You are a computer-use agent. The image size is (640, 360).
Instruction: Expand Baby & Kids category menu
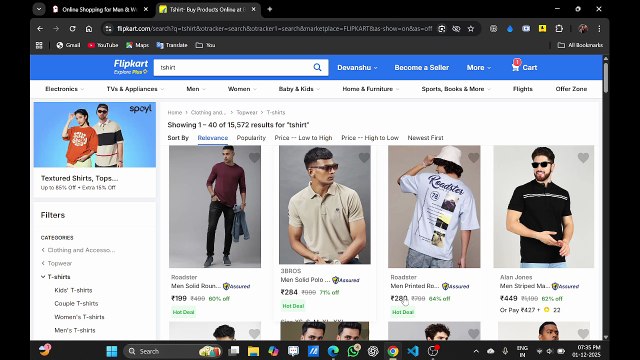299,89
